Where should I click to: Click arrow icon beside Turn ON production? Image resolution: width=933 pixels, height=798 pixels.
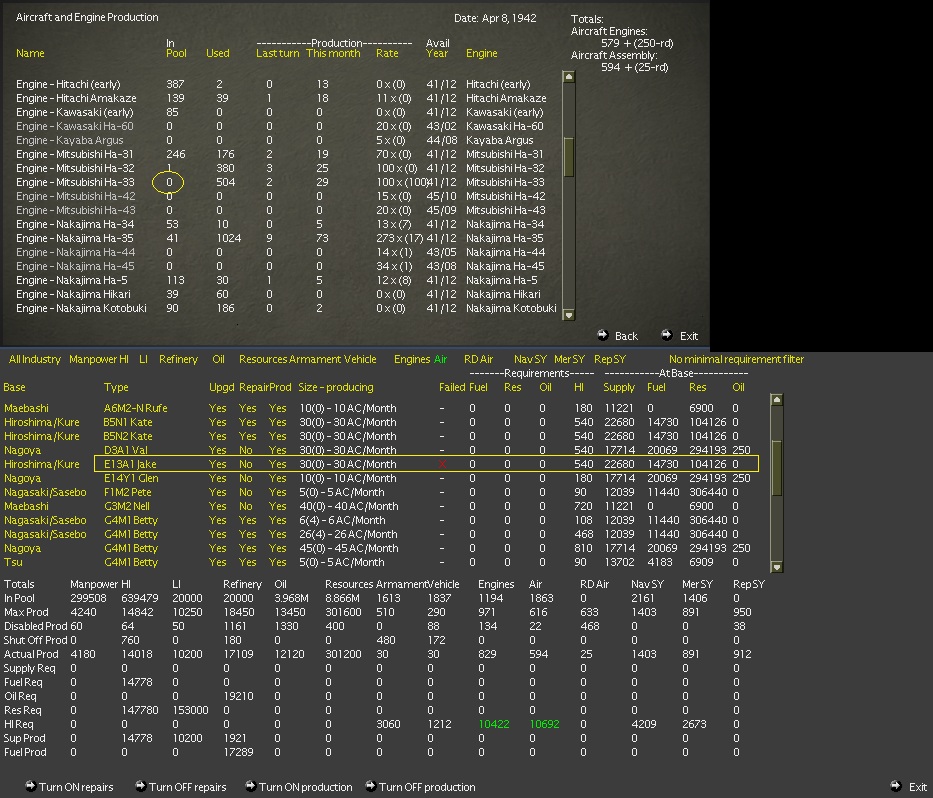coord(251,786)
